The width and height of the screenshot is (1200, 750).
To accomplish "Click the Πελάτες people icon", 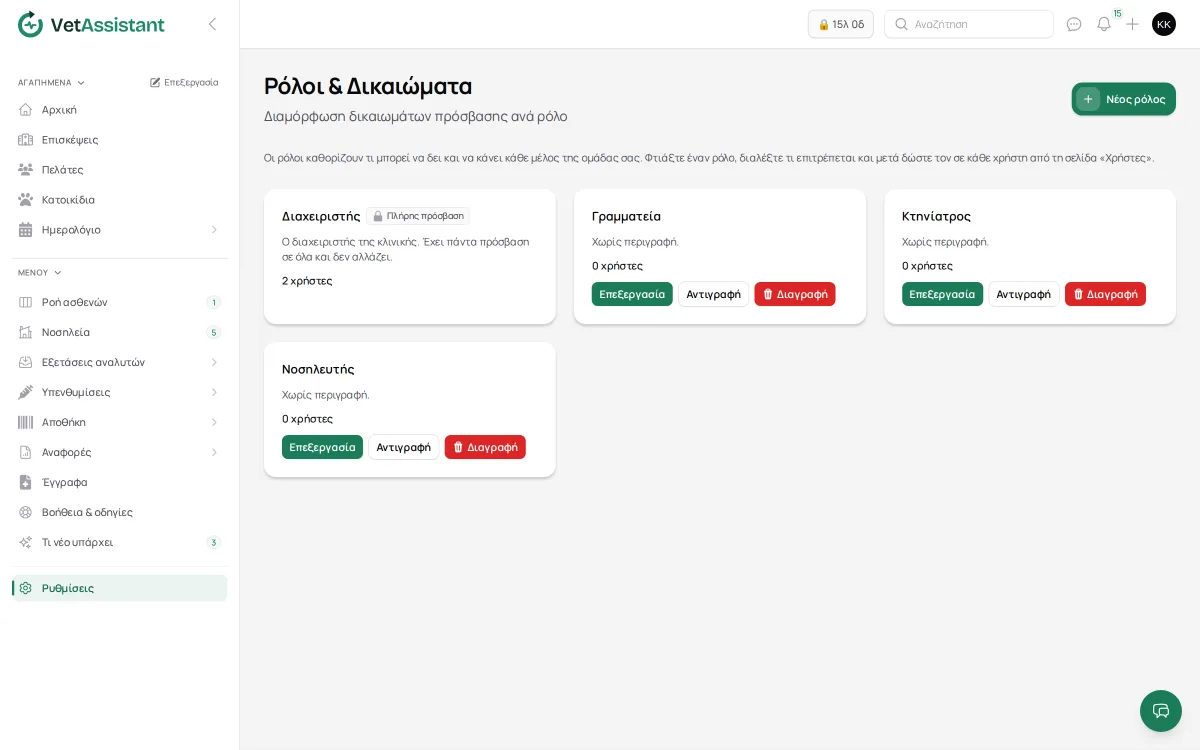I will [x=26, y=170].
